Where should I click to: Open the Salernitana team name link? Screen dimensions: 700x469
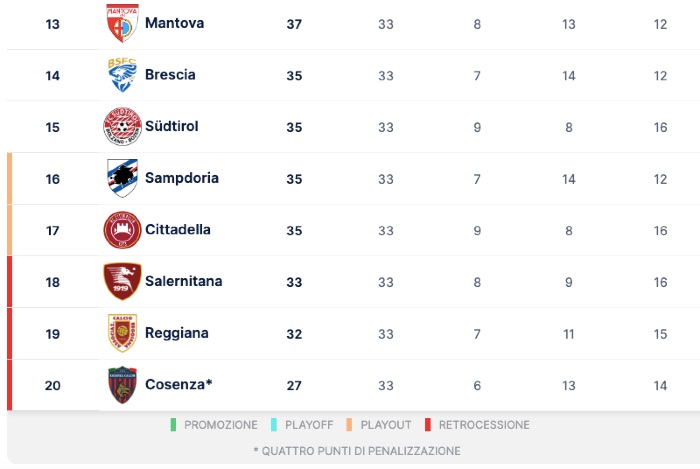tap(183, 282)
